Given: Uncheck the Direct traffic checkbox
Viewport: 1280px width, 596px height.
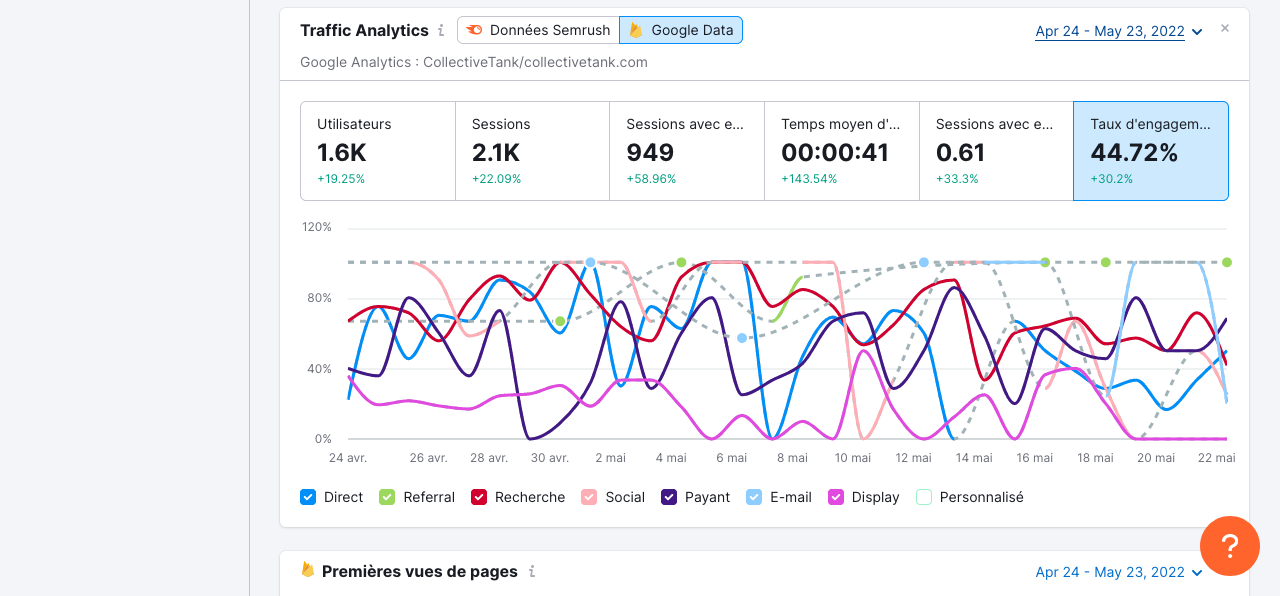Looking at the screenshot, I should click(x=308, y=497).
